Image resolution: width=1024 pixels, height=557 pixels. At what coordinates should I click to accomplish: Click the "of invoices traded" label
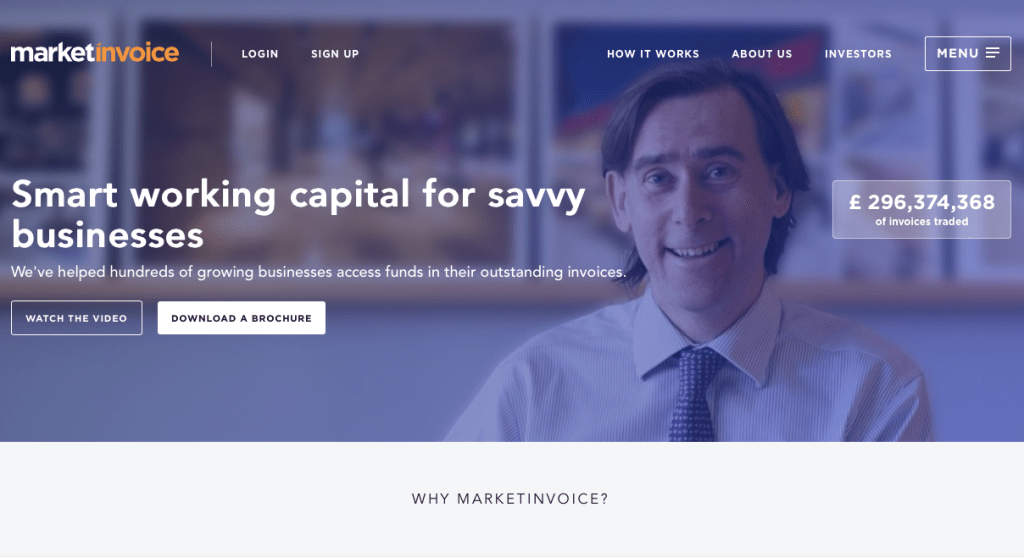click(x=921, y=222)
